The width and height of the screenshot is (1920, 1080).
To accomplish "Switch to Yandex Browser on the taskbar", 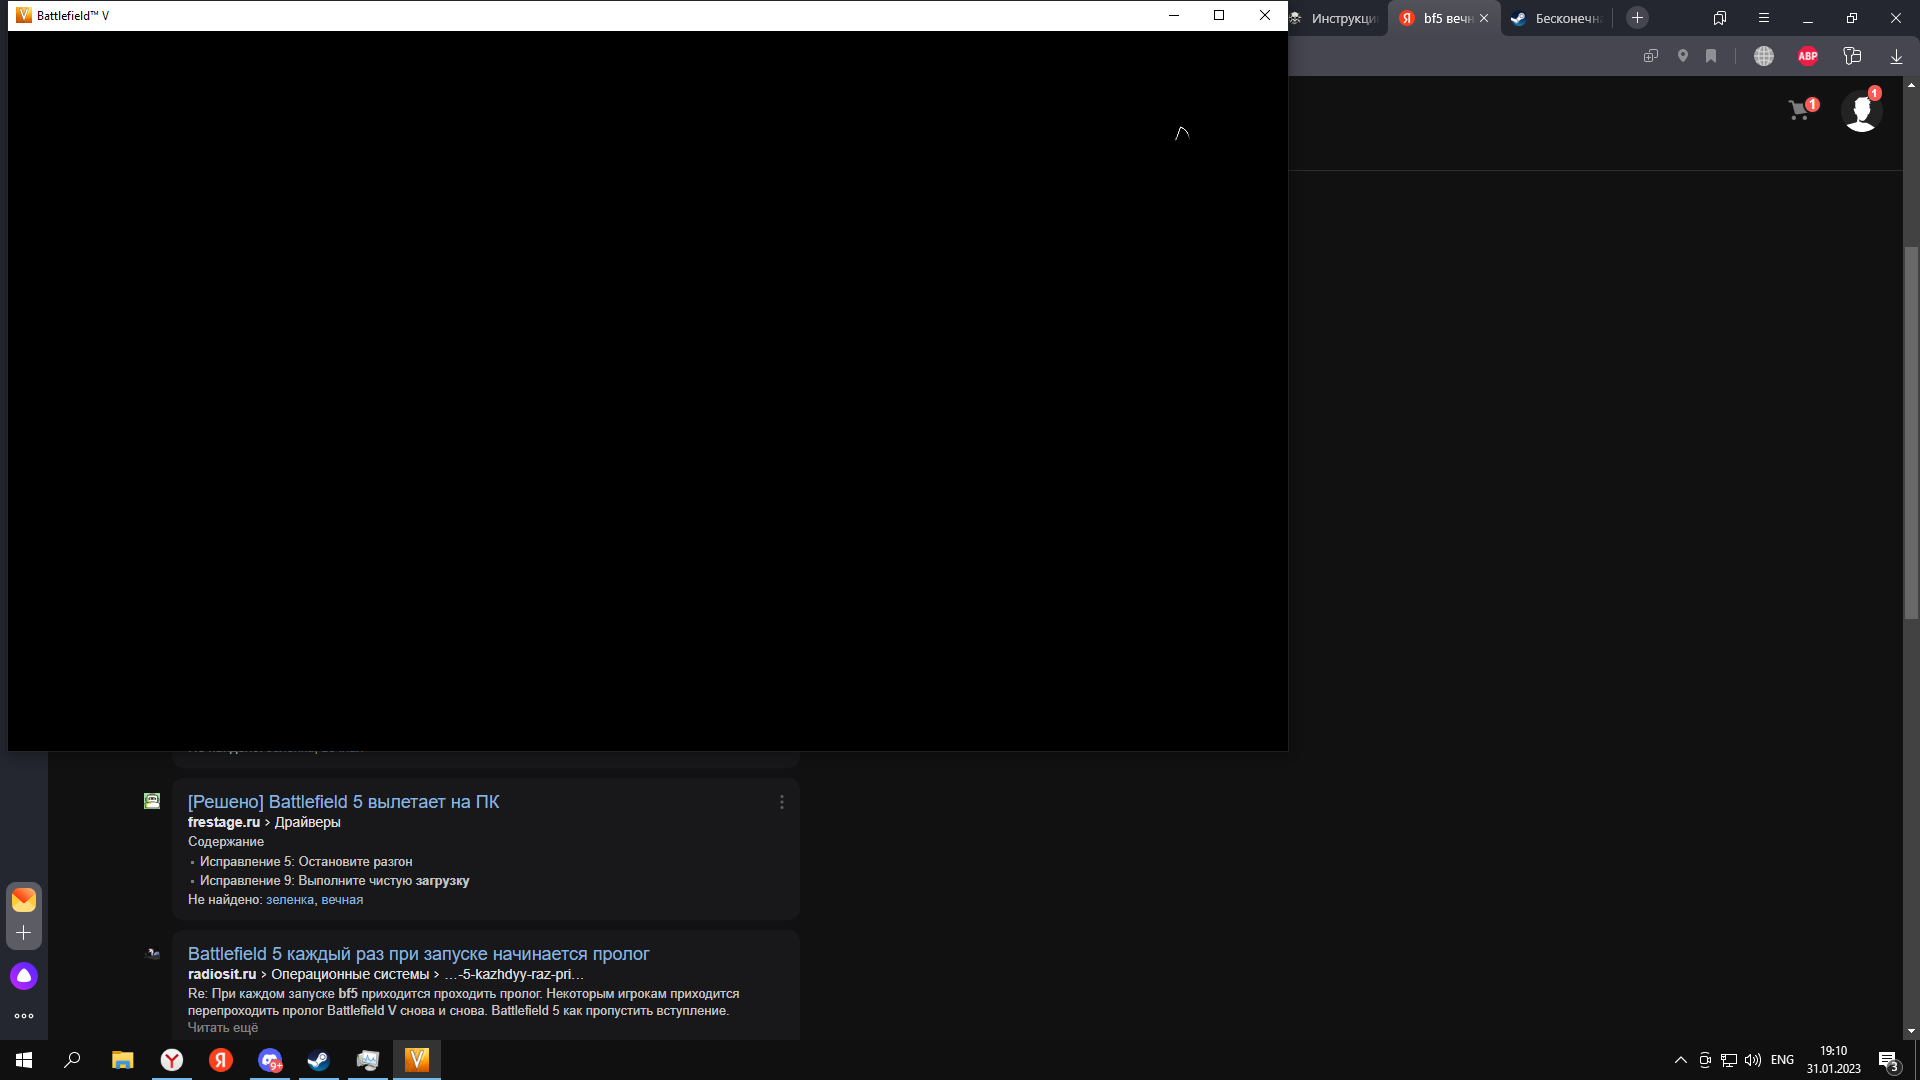I will pyautogui.click(x=172, y=1060).
